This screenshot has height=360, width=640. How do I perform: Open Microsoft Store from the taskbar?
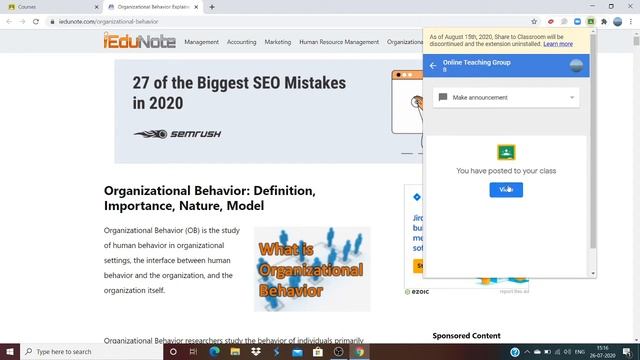pyautogui.click(x=318, y=351)
